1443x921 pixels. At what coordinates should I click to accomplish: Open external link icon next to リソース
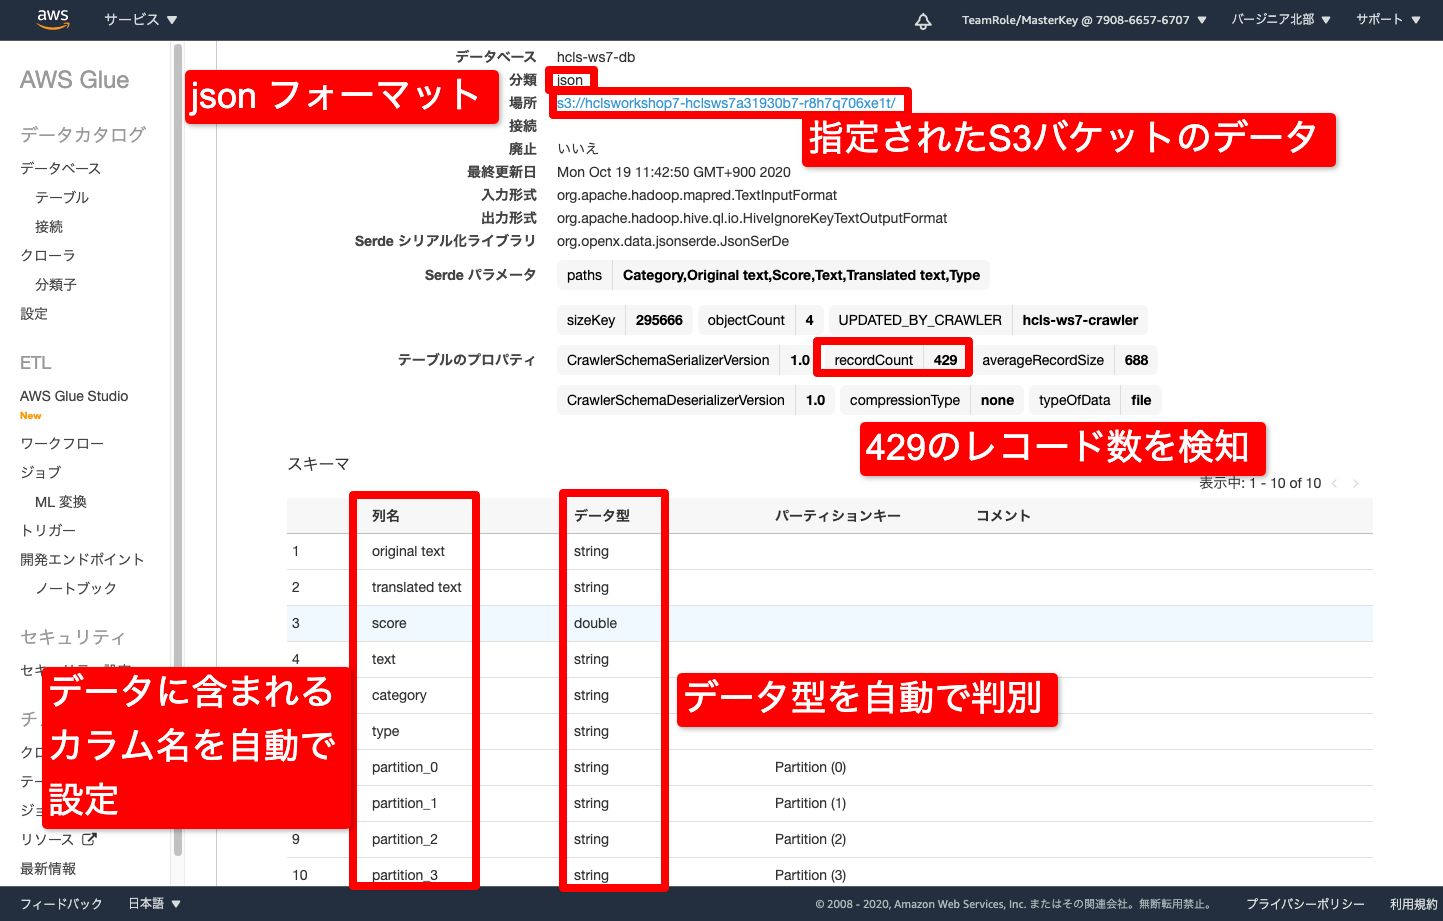[x=89, y=839]
